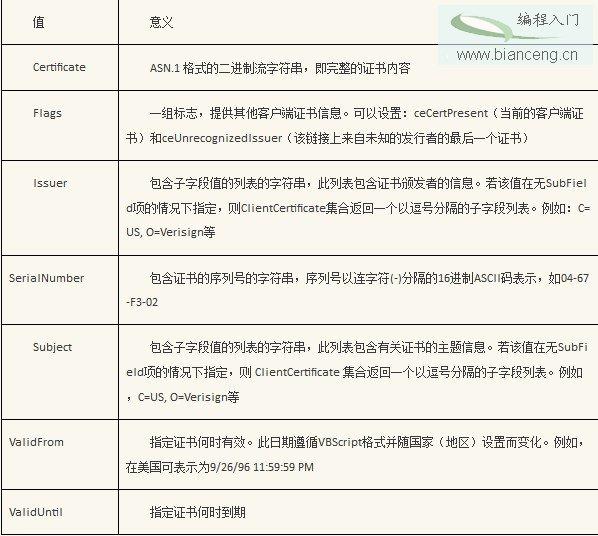Click ClientCertificate集合 text in Issuer row
The image size is (598, 536).
point(295,208)
